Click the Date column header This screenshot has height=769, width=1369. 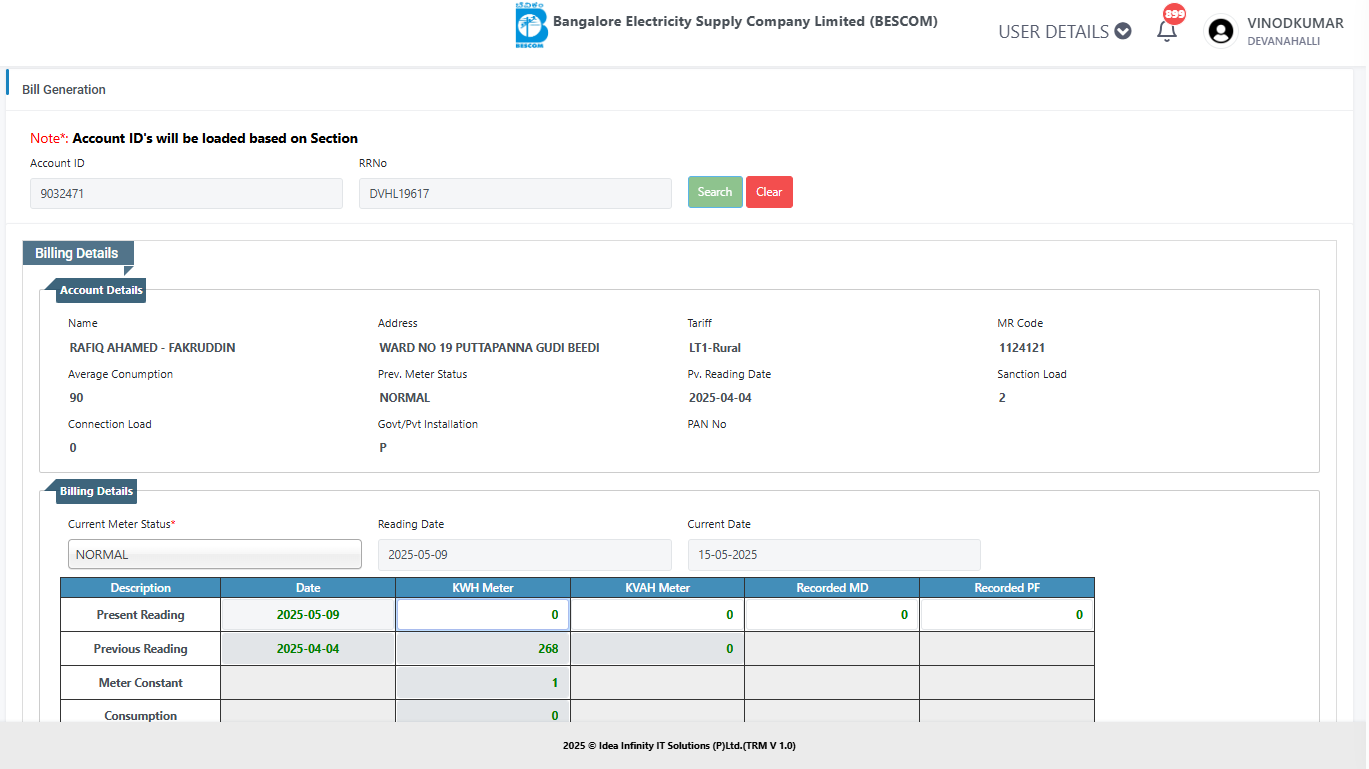click(x=308, y=588)
